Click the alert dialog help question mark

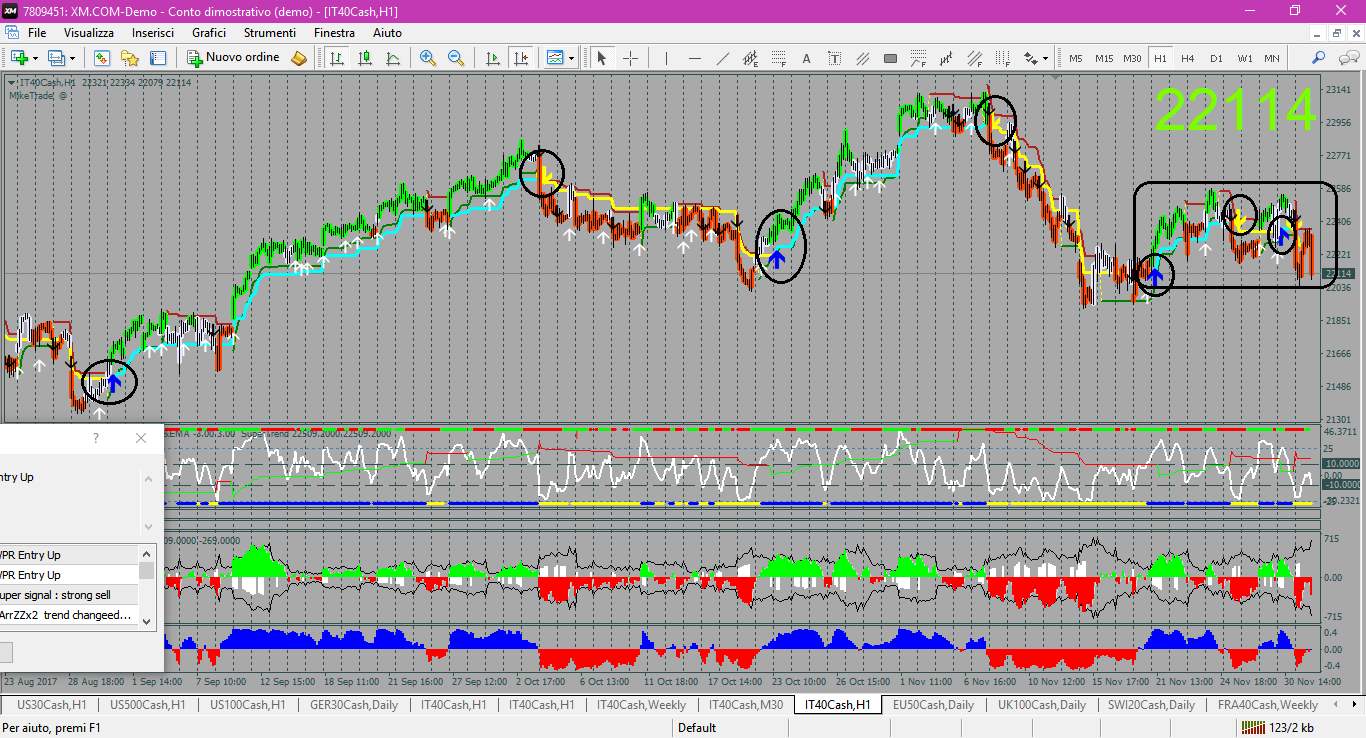click(x=96, y=438)
